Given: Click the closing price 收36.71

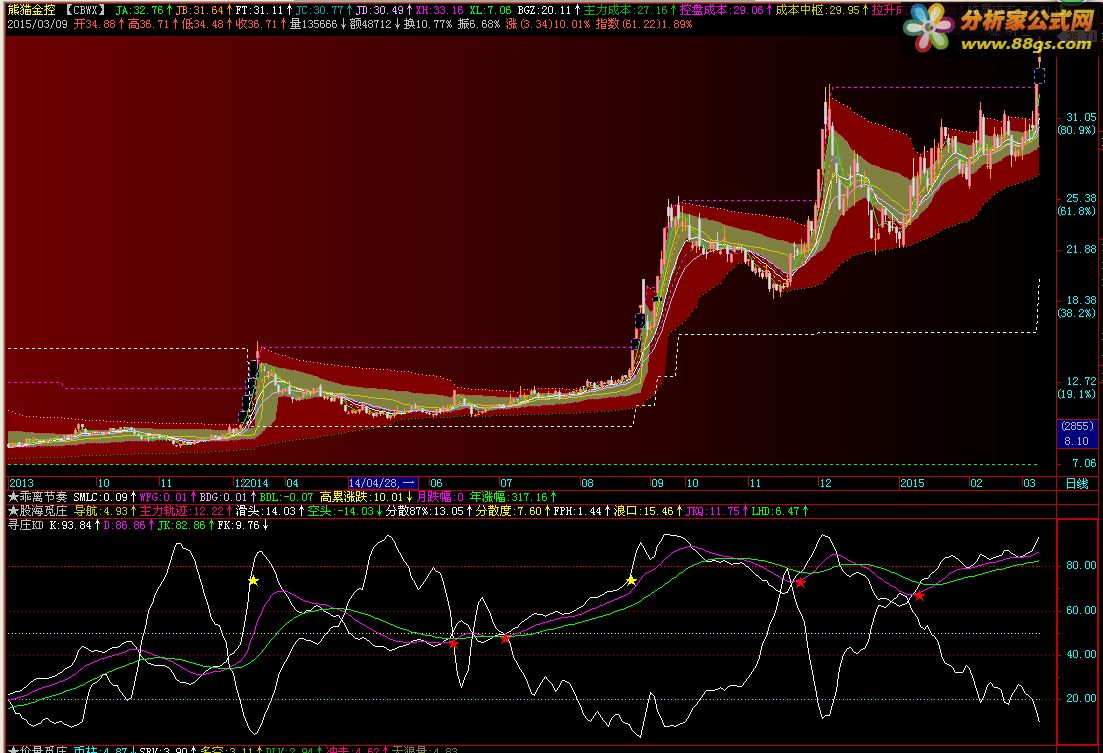Looking at the screenshot, I should coord(256,24).
